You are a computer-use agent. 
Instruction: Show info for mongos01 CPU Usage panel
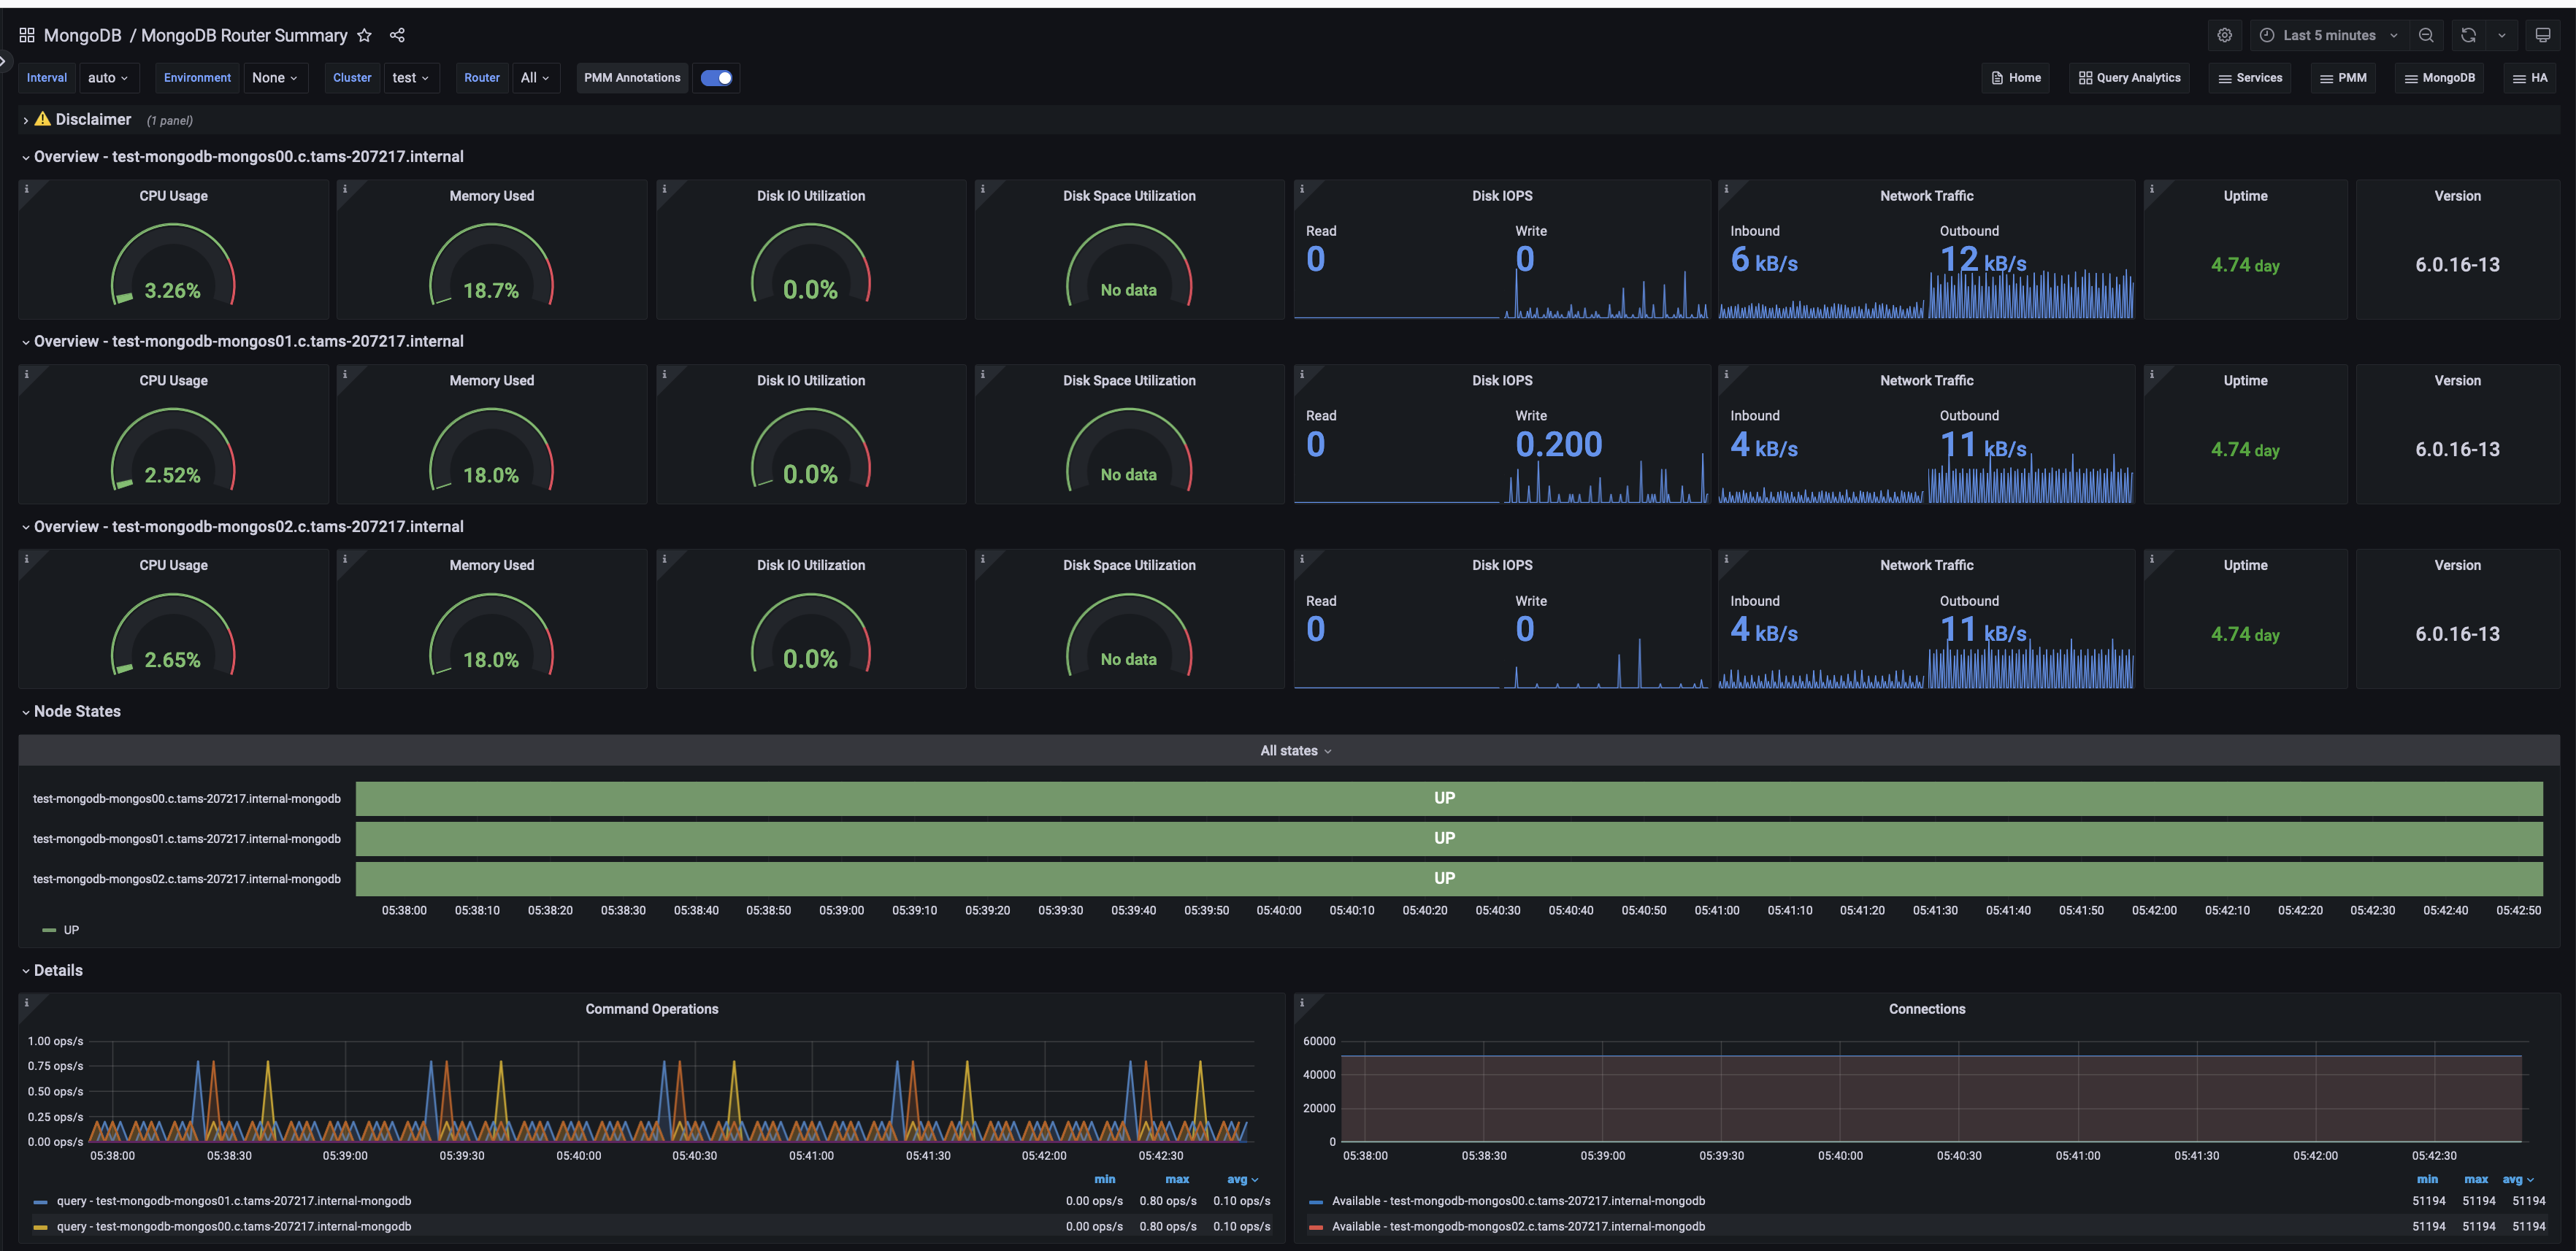tap(27, 373)
